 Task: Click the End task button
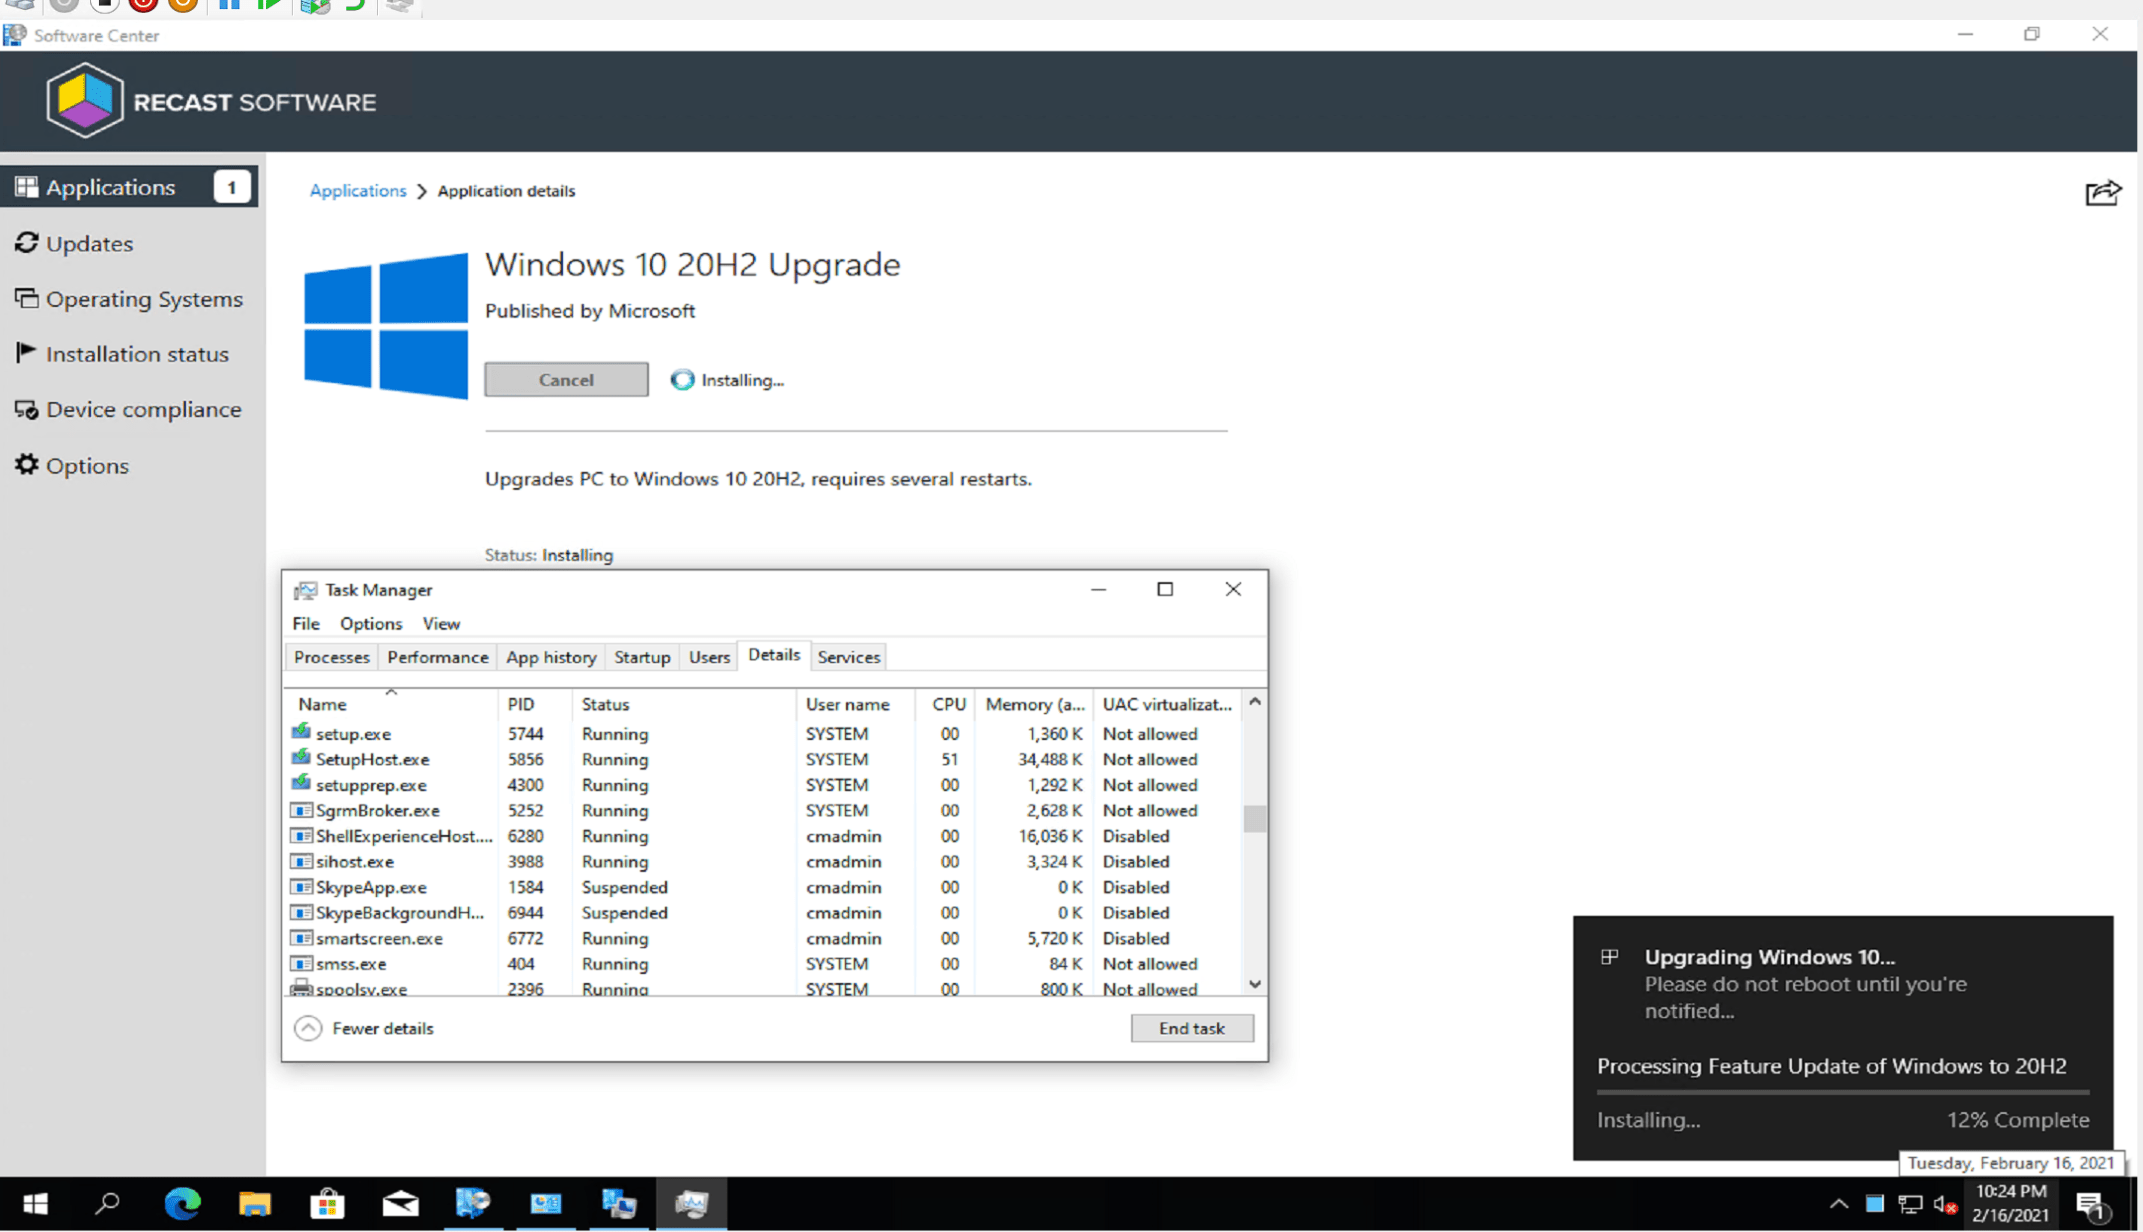1191,1028
